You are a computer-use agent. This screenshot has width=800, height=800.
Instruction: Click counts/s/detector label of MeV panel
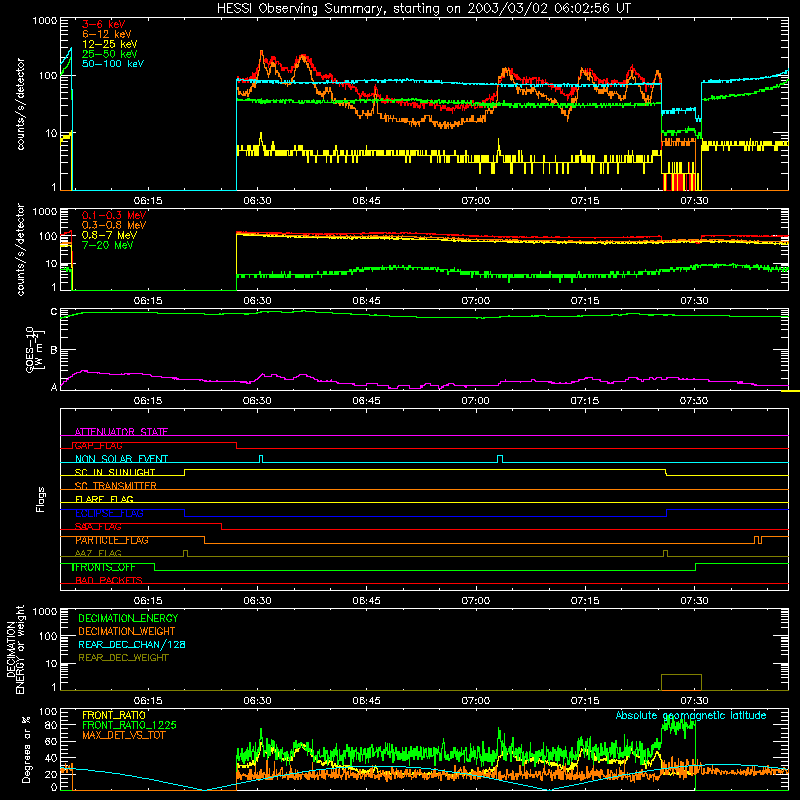[20, 249]
